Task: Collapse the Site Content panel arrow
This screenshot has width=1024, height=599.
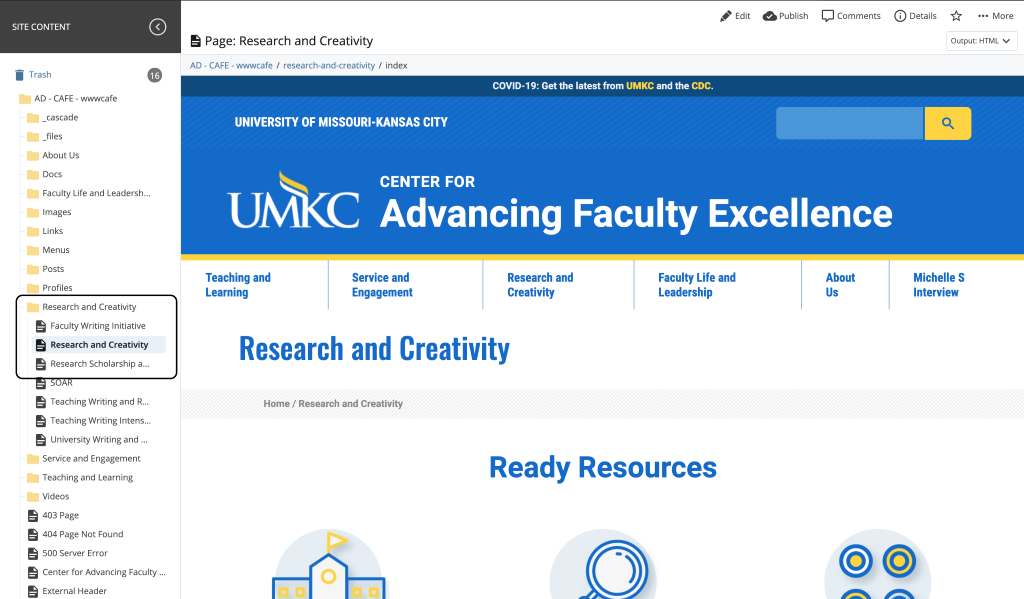Action: click(157, 27)
